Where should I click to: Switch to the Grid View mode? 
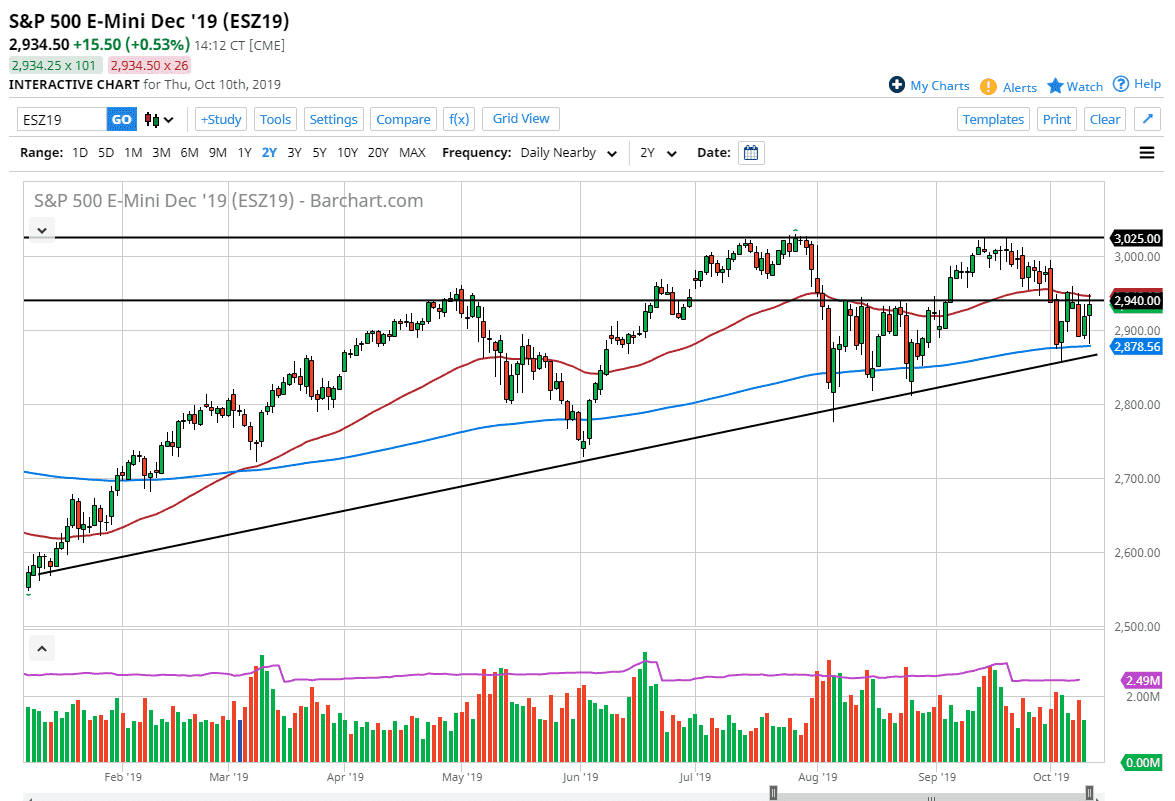tap(520, 119)
